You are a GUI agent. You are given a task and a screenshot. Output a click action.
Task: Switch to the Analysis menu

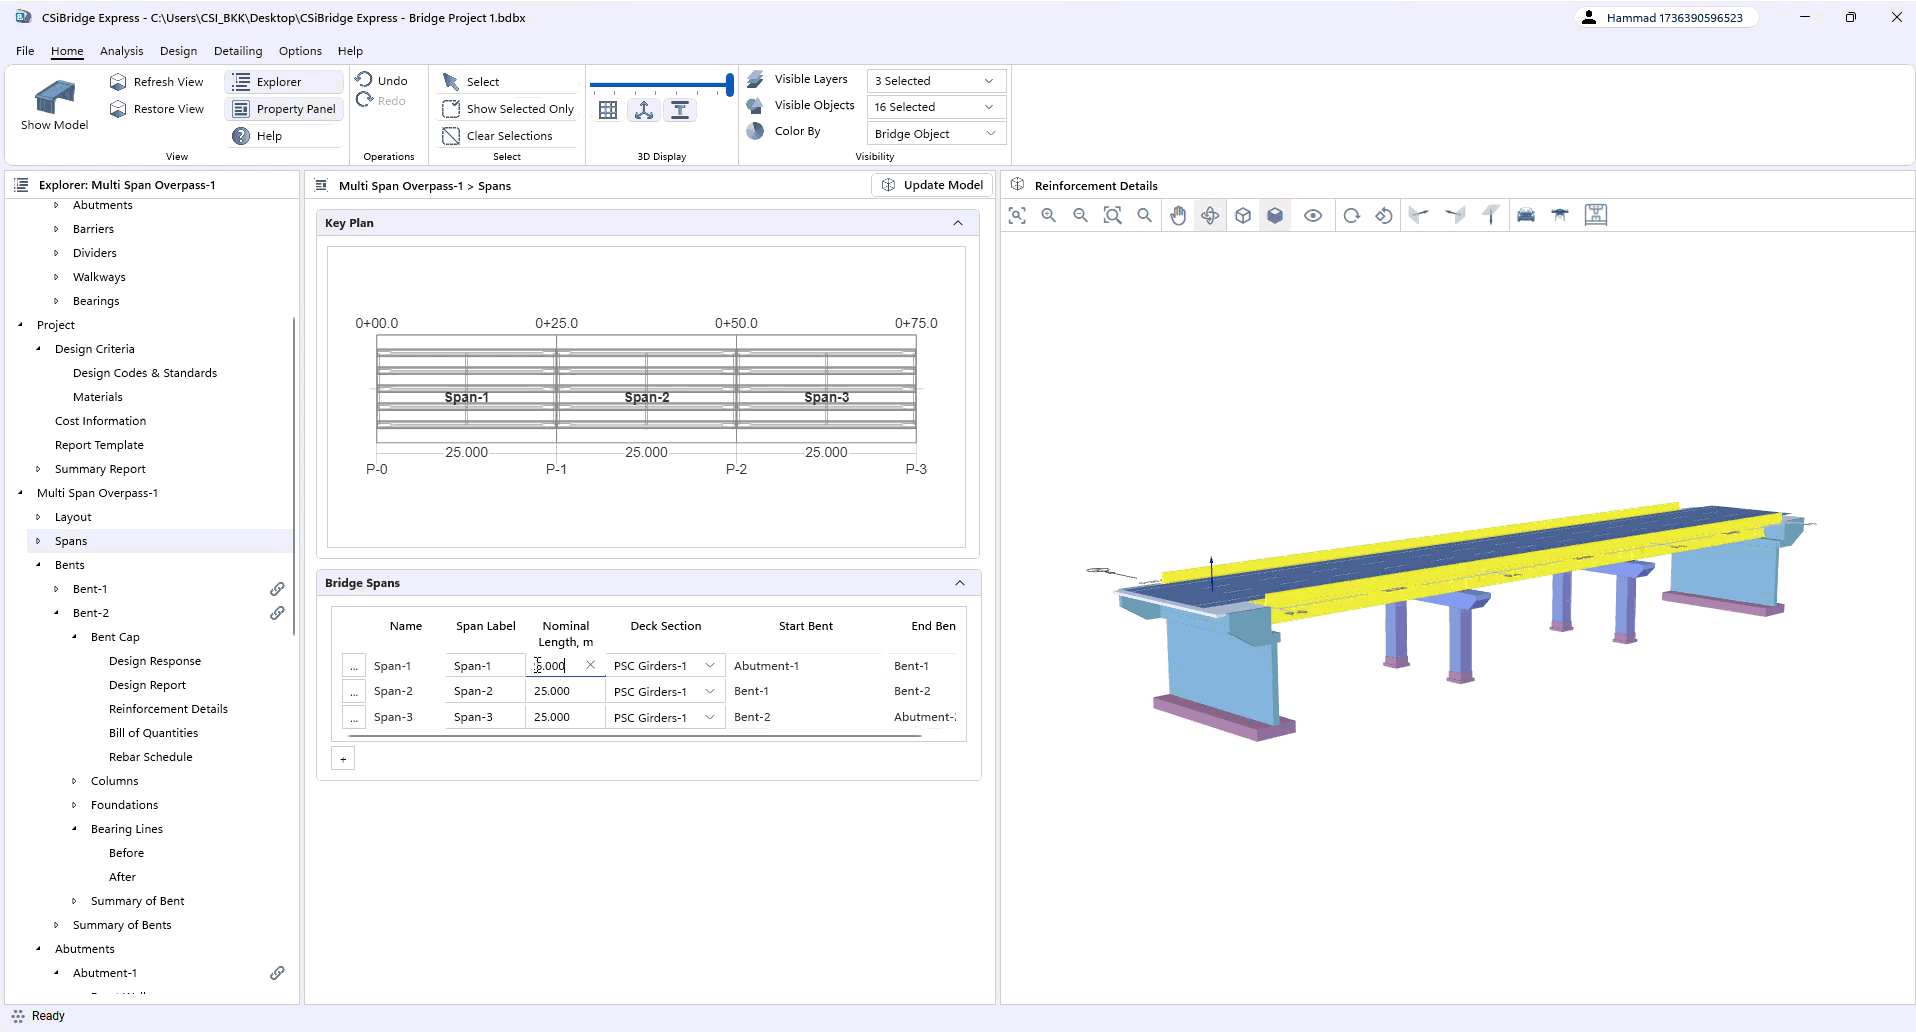coord(121,51)
